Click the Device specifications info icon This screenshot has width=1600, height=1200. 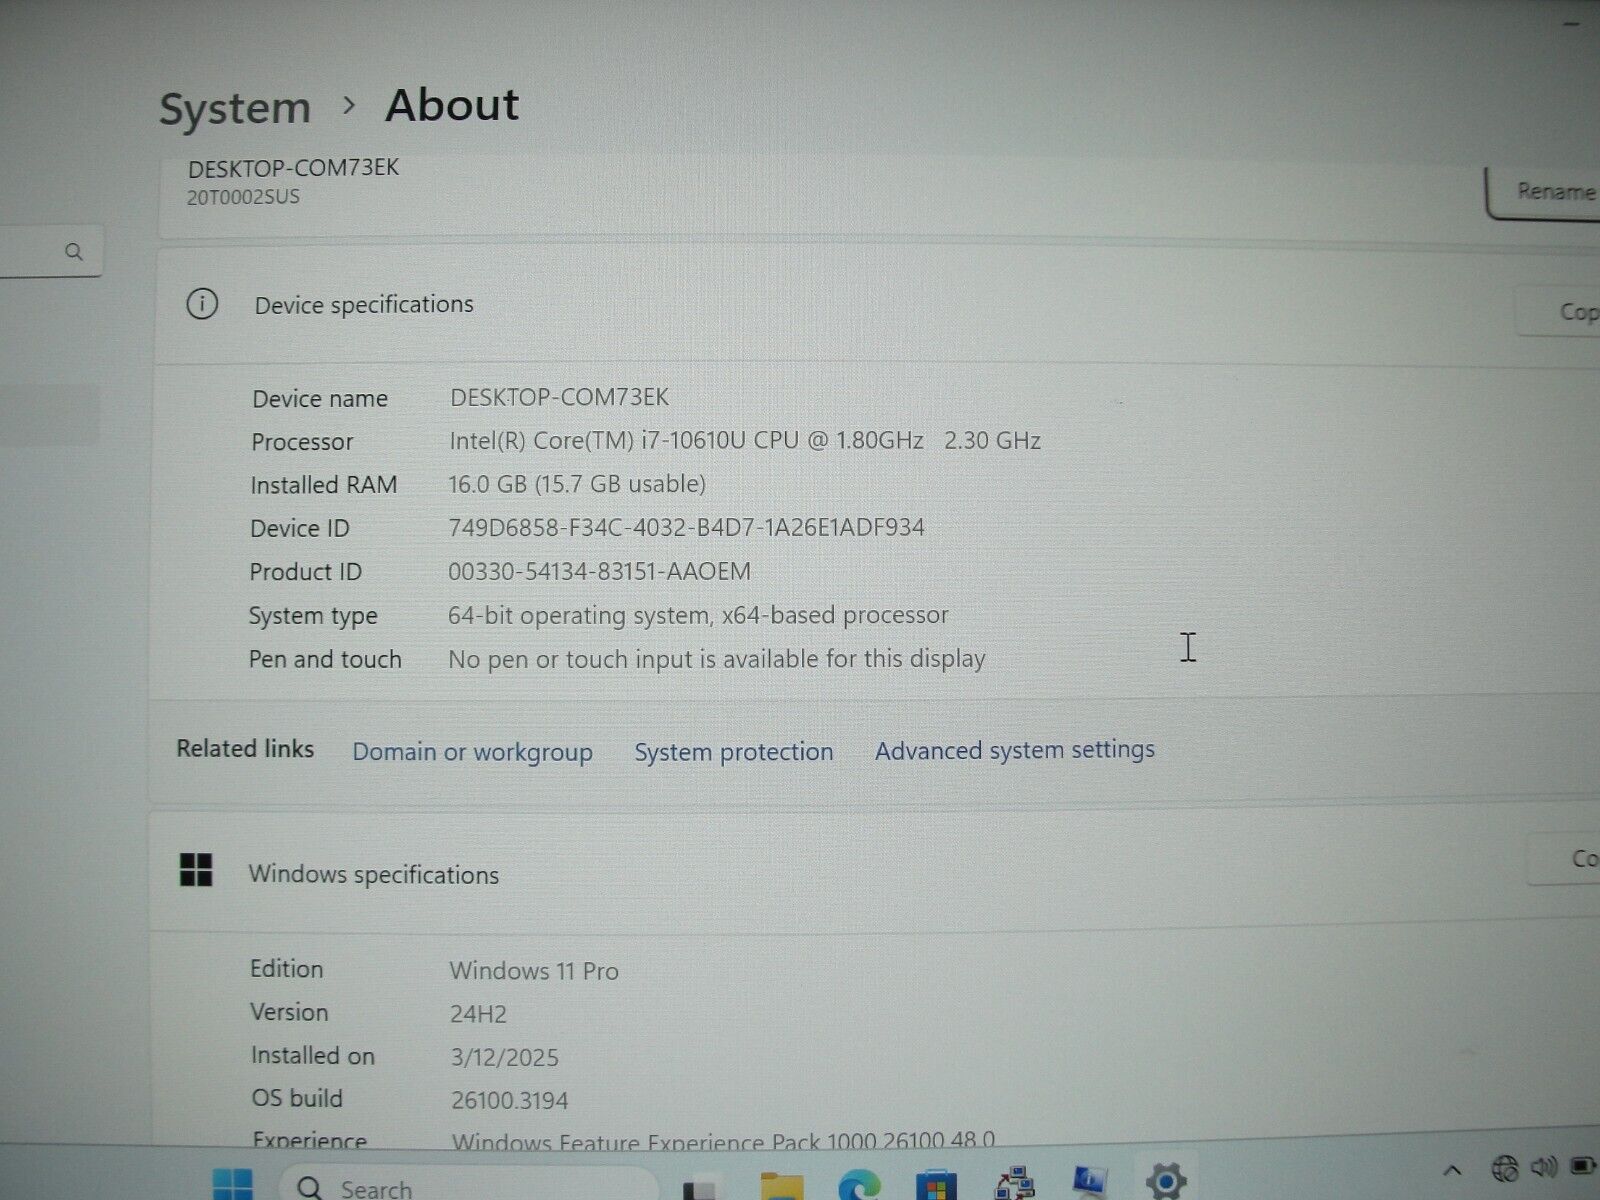[202, 304]
